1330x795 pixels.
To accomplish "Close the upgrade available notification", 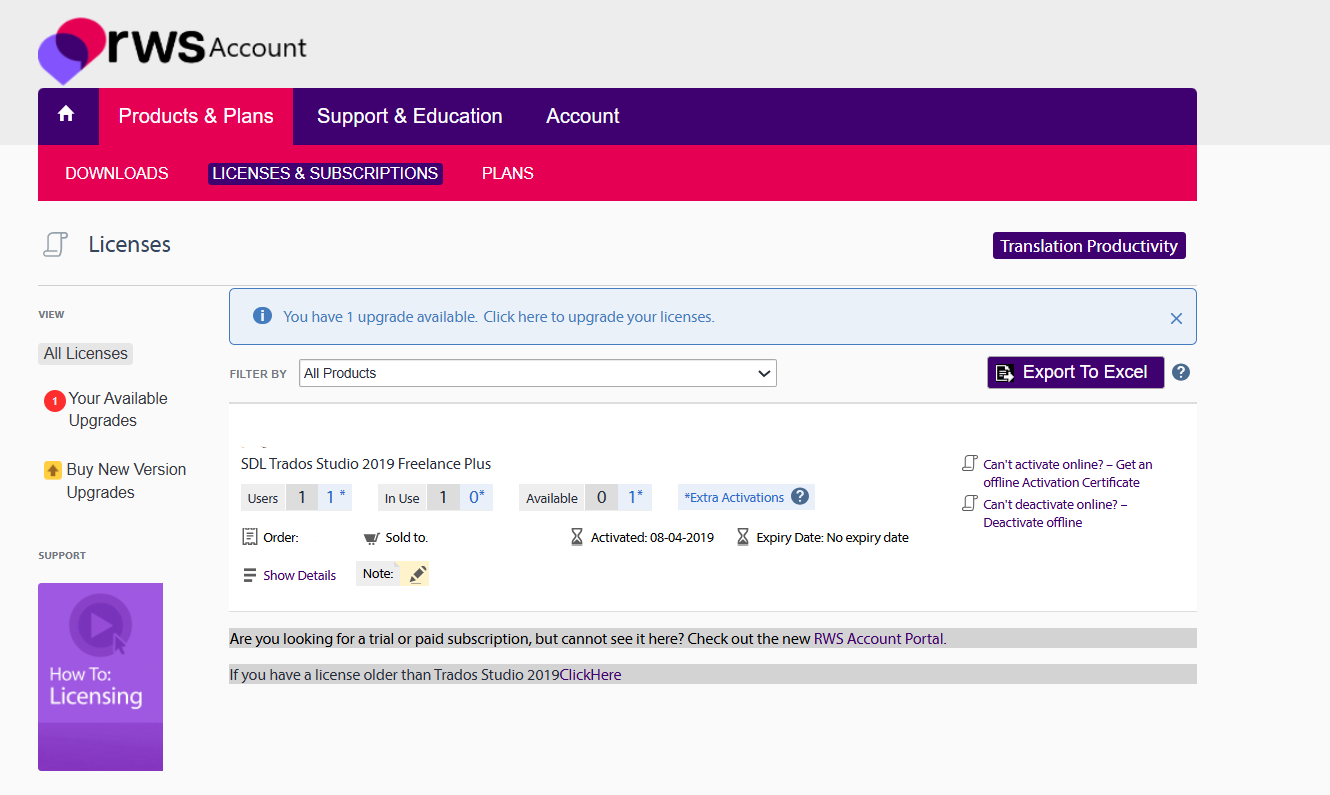I will 1176,318.
